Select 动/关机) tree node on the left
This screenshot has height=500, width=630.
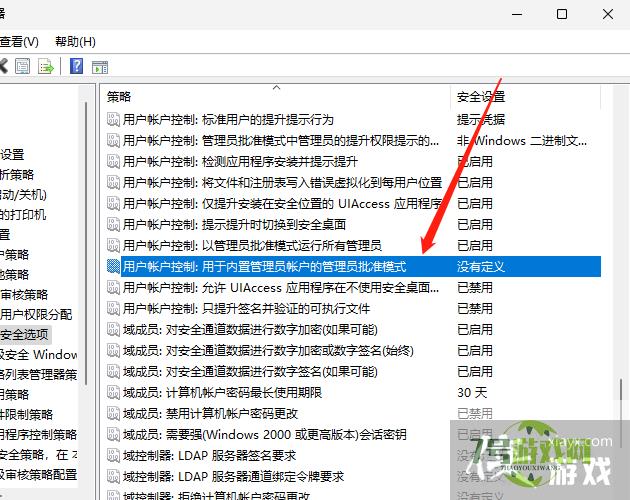(23, 195)
